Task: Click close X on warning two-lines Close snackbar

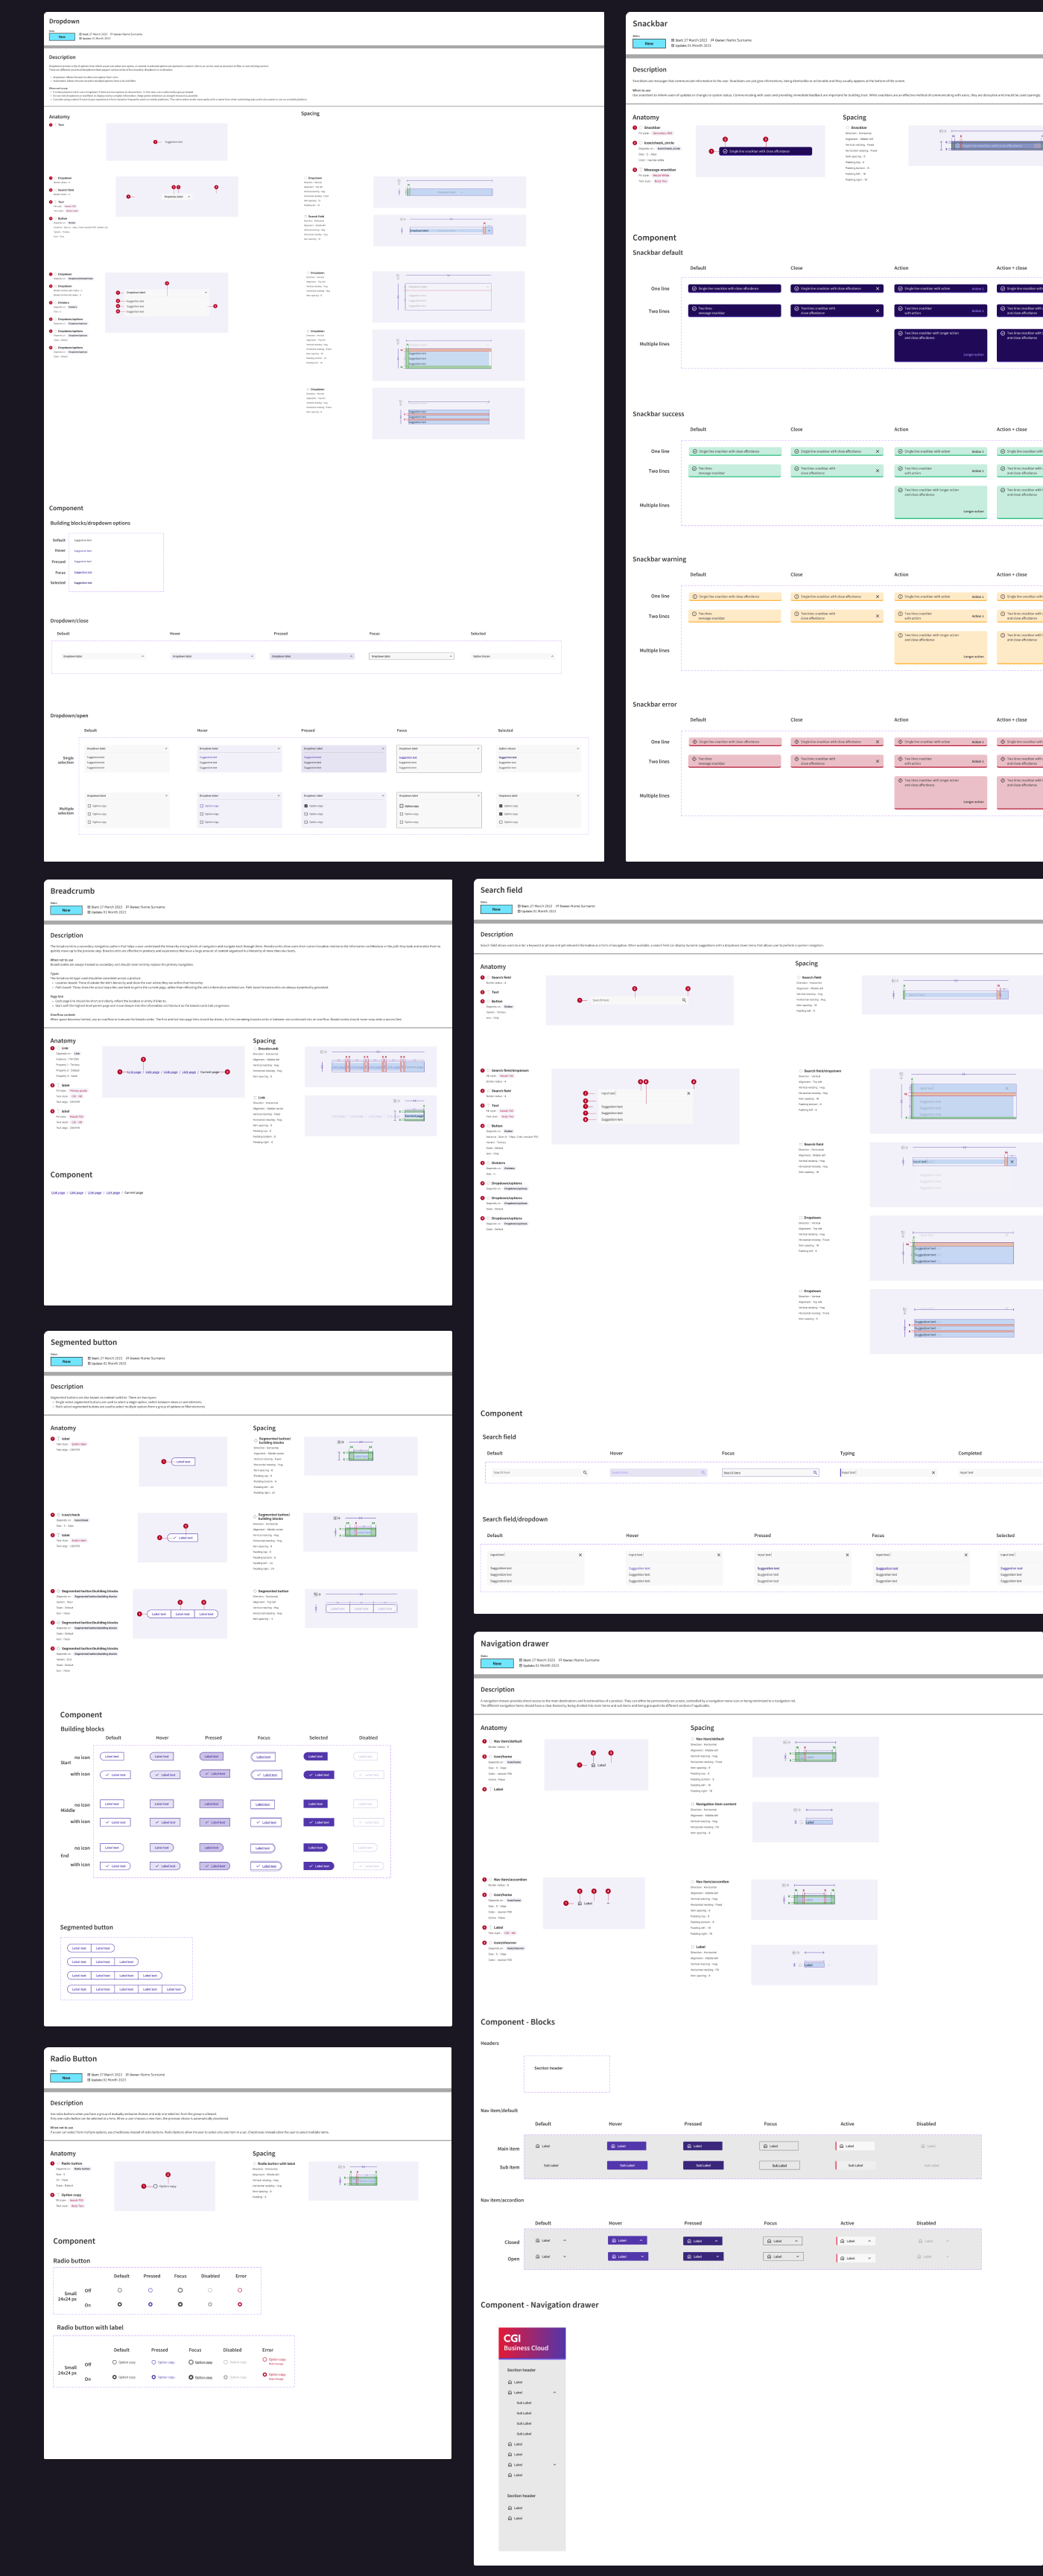Action: pos(877,615)
